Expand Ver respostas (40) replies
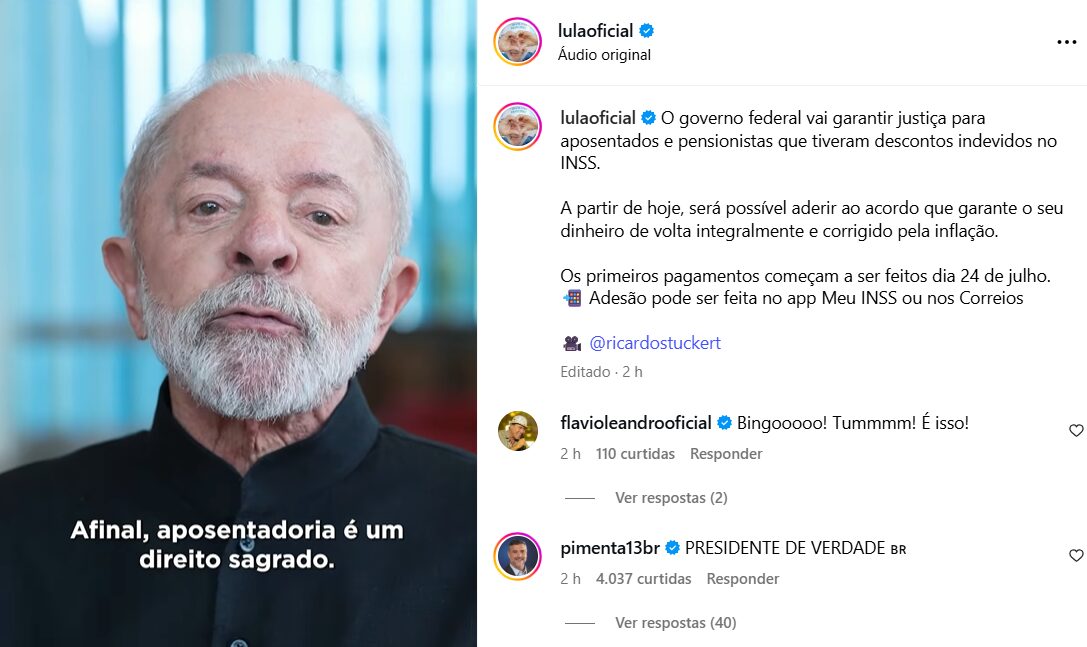The width and height of the screenshot is (1087, 647). click(x=675, y=623)
